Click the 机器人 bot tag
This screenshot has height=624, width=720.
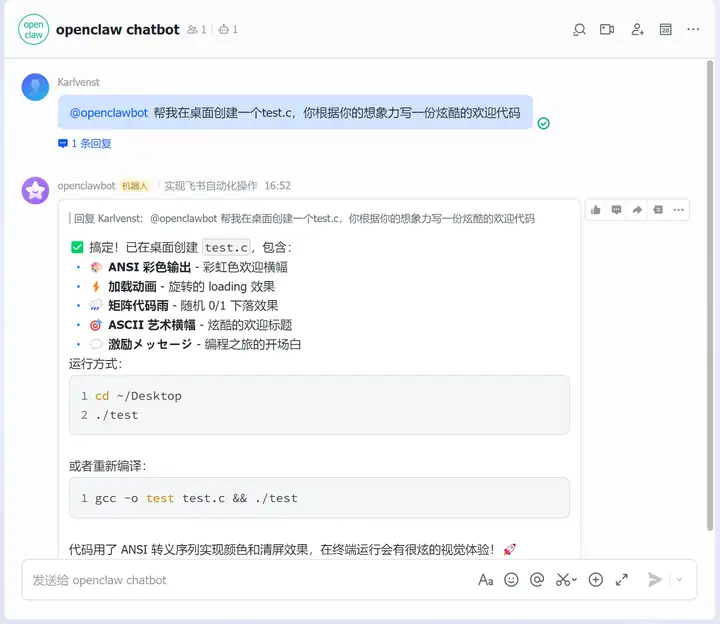point(135,186)
